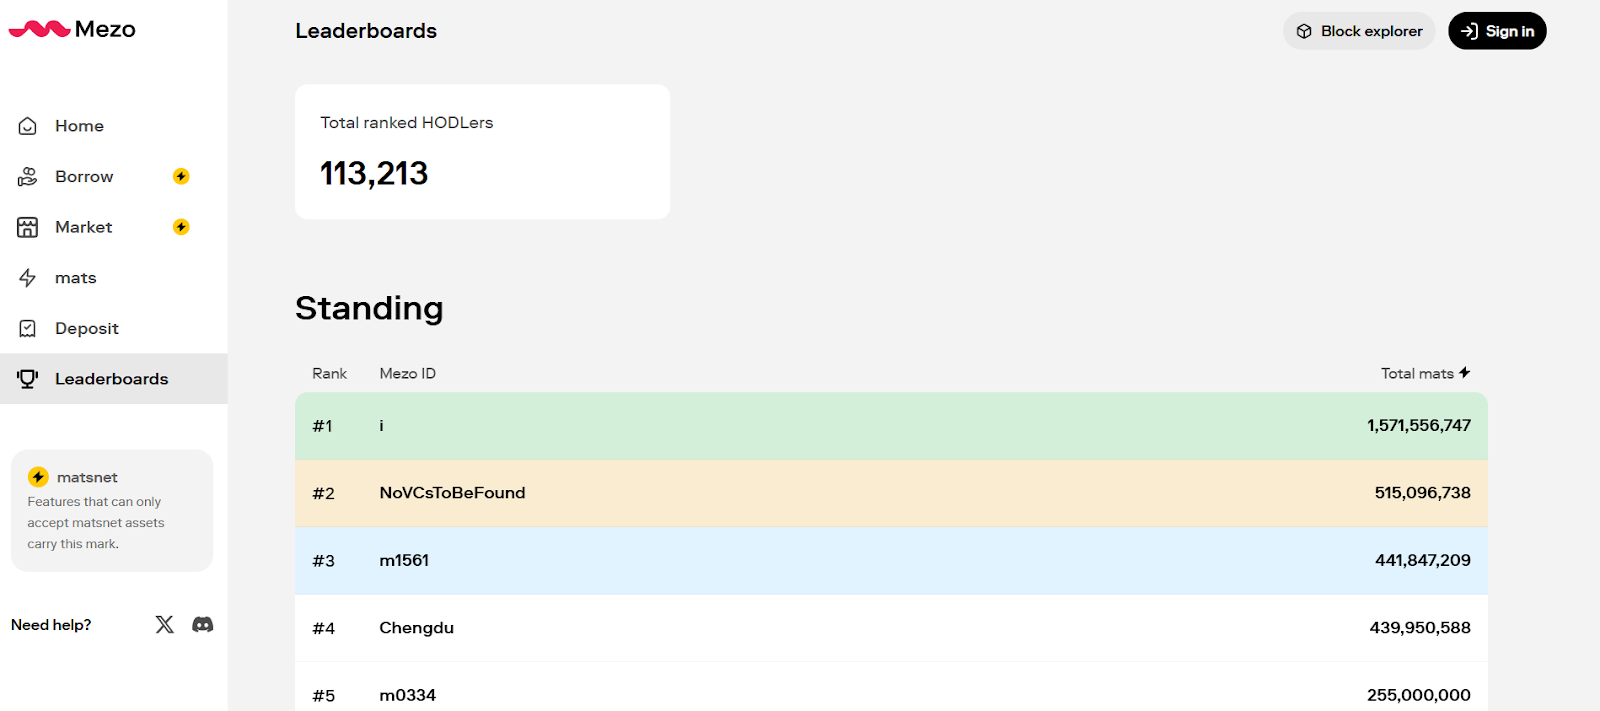Sort by Total mats column header
The height and width of the screenshot is (711, 1600).
coord(1425,373)
